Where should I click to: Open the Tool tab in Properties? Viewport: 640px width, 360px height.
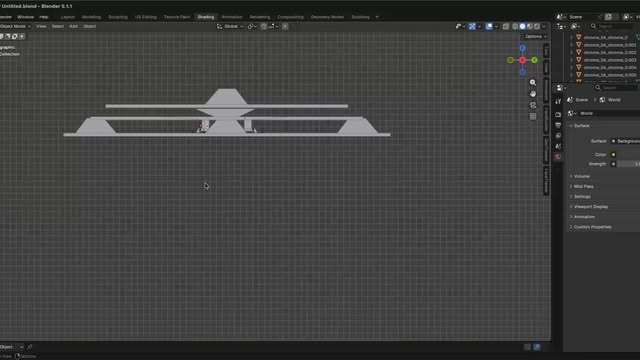point(558,101)
